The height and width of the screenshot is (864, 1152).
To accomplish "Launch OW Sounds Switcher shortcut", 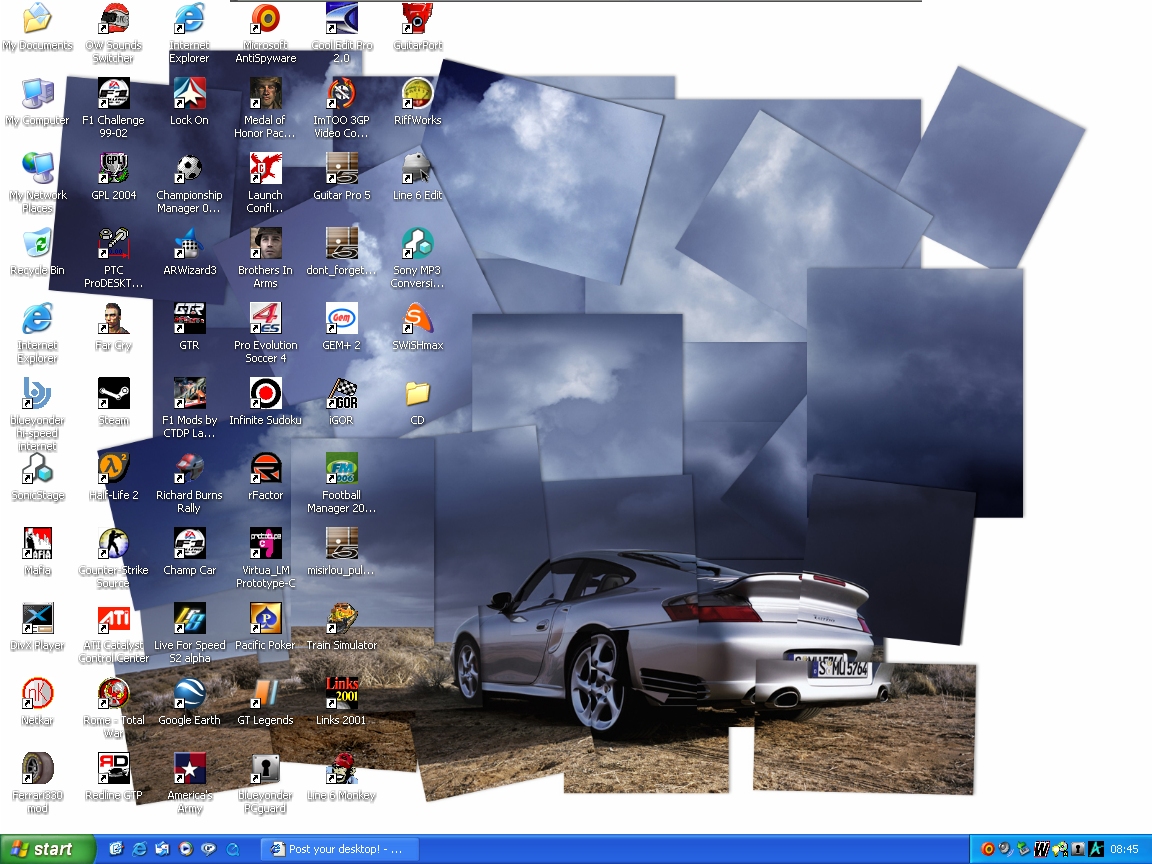I will 114,18.
